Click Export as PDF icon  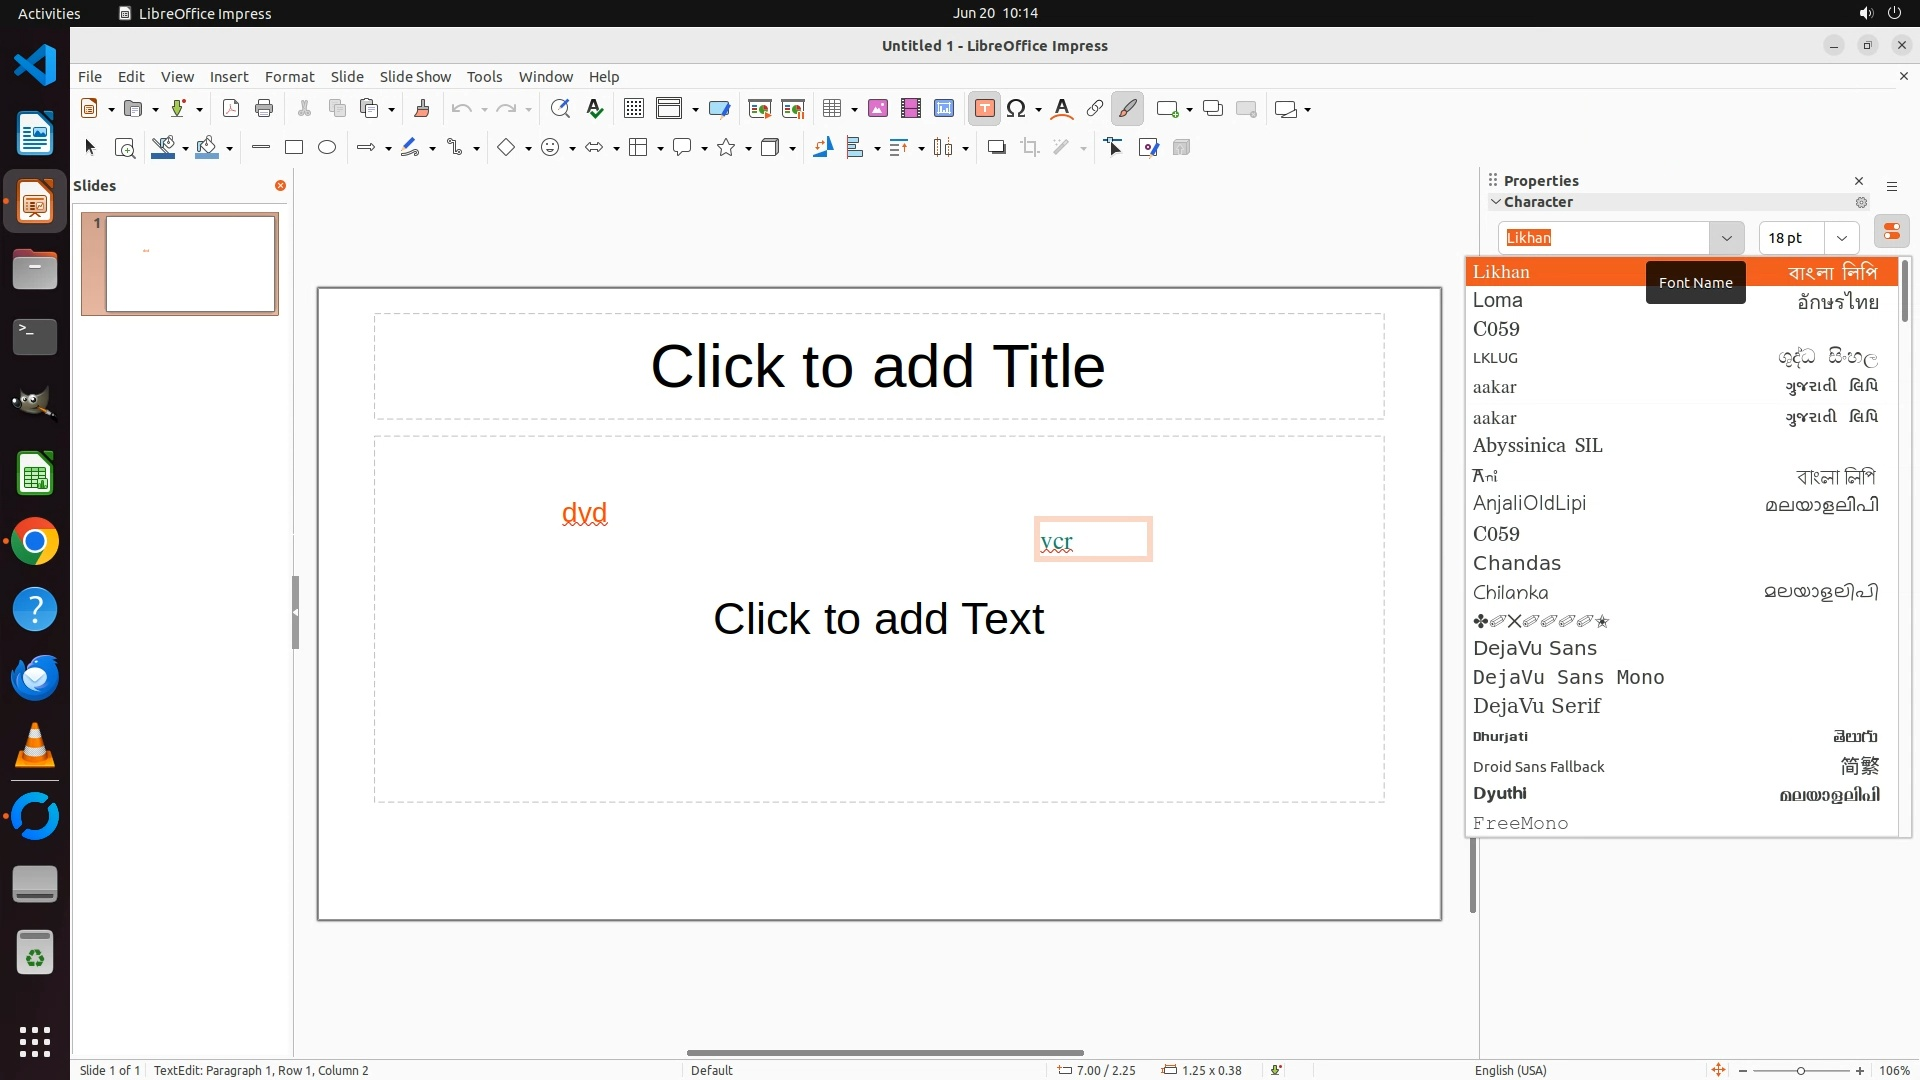(231, 109)
